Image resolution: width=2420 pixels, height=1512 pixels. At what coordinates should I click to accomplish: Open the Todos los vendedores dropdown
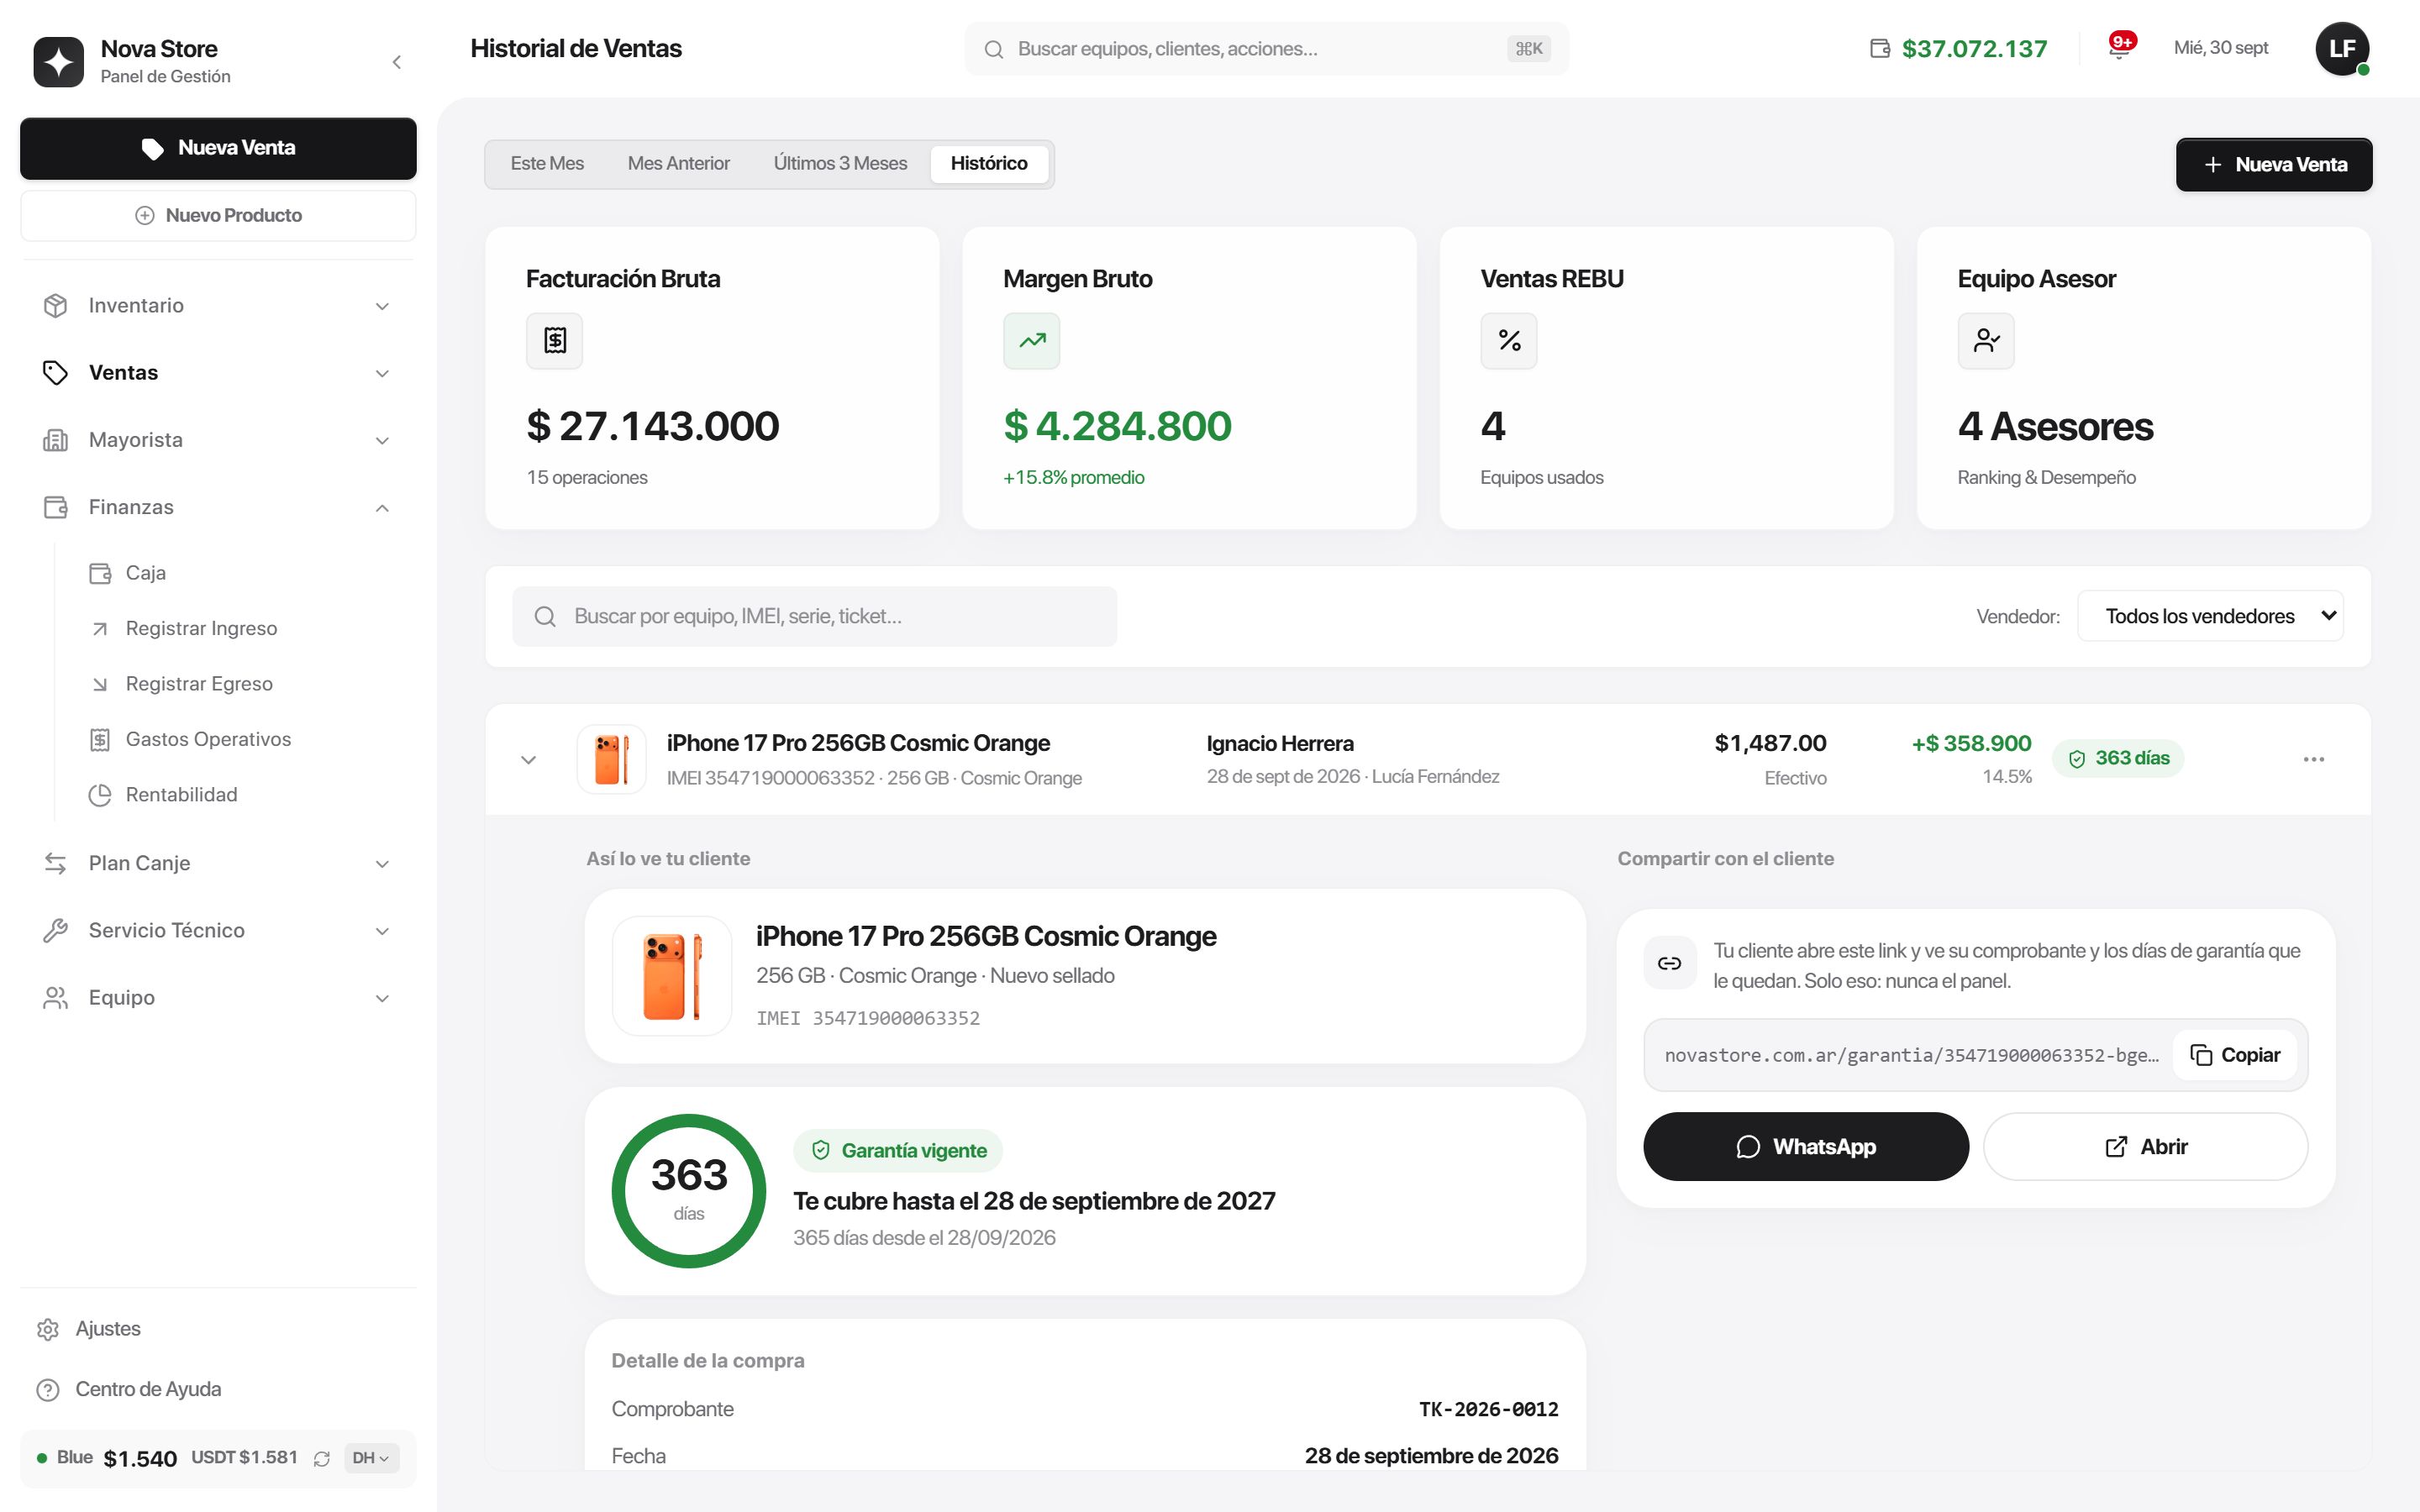click(x=2210, y=616)
